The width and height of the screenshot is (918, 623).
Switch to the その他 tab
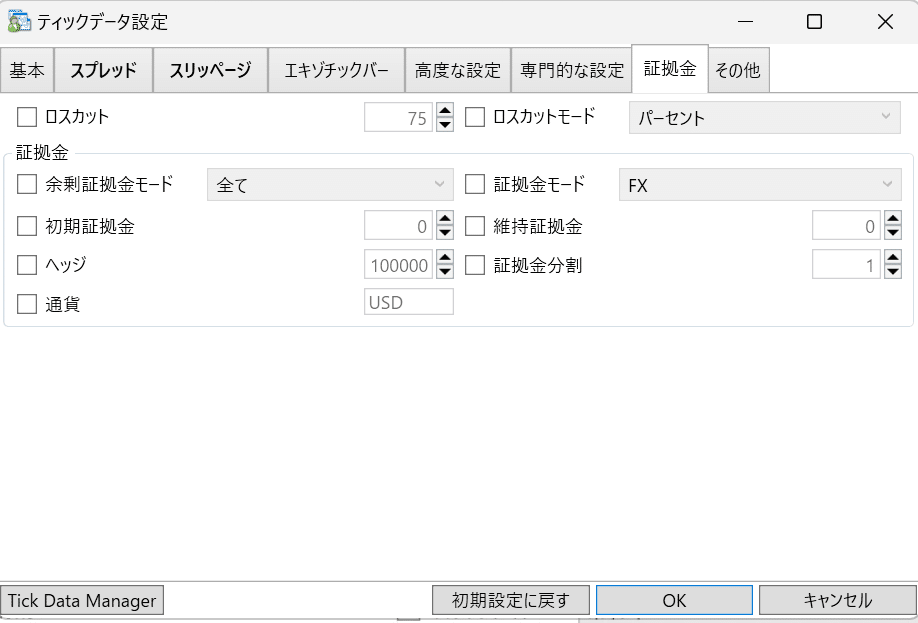pyautogui.click(x=738, y=70)
